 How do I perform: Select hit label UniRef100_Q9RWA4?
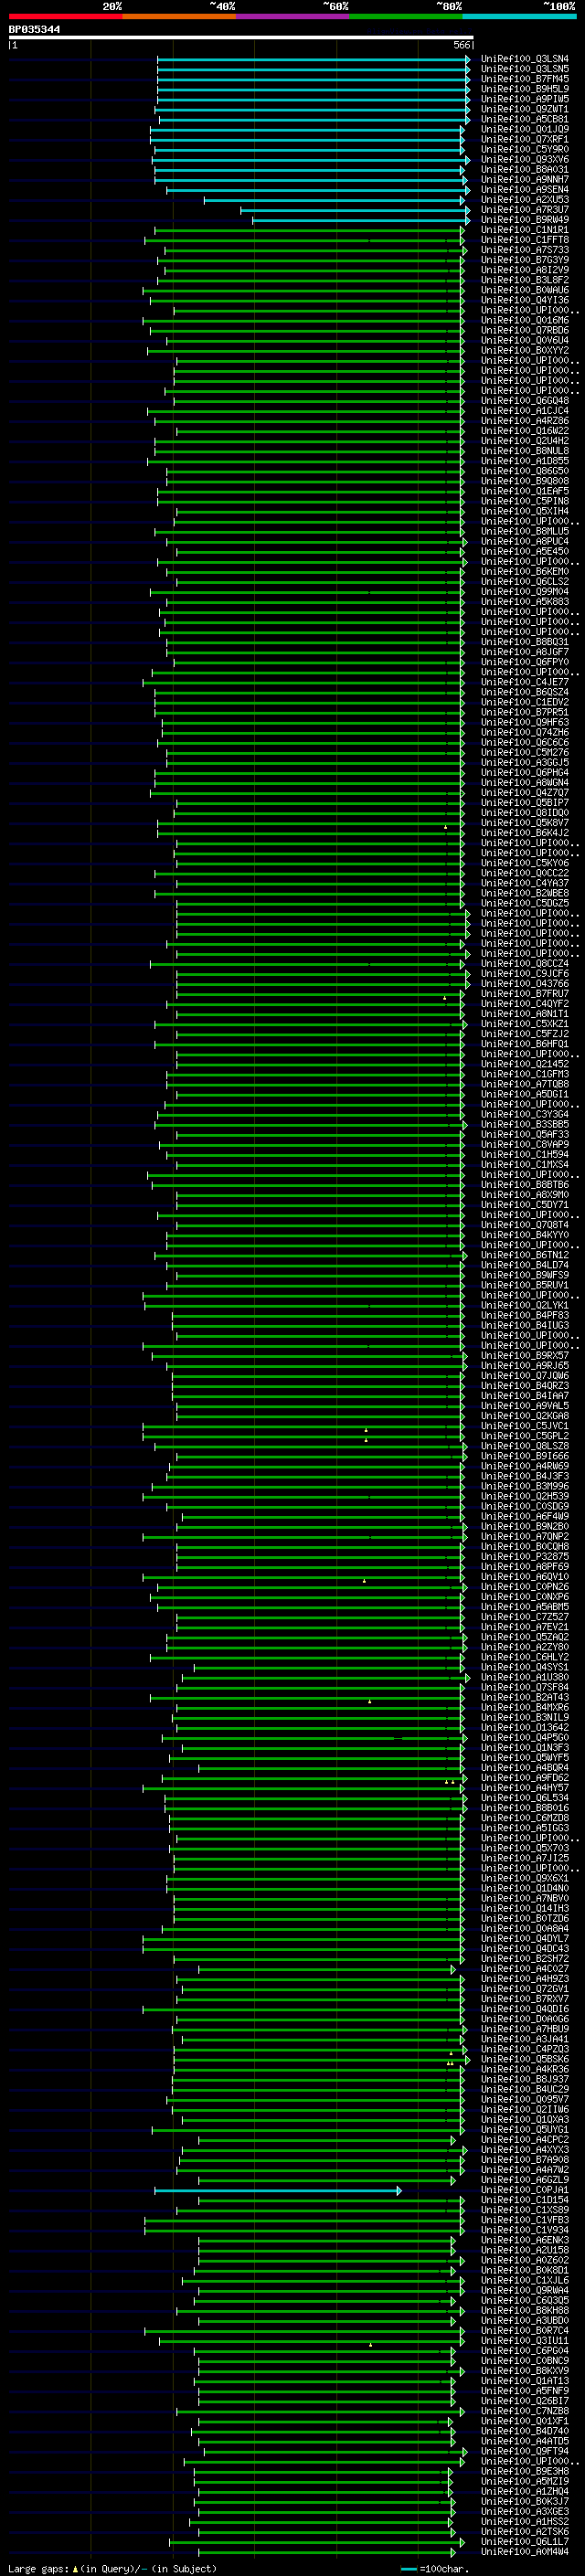pos(525,2290)
